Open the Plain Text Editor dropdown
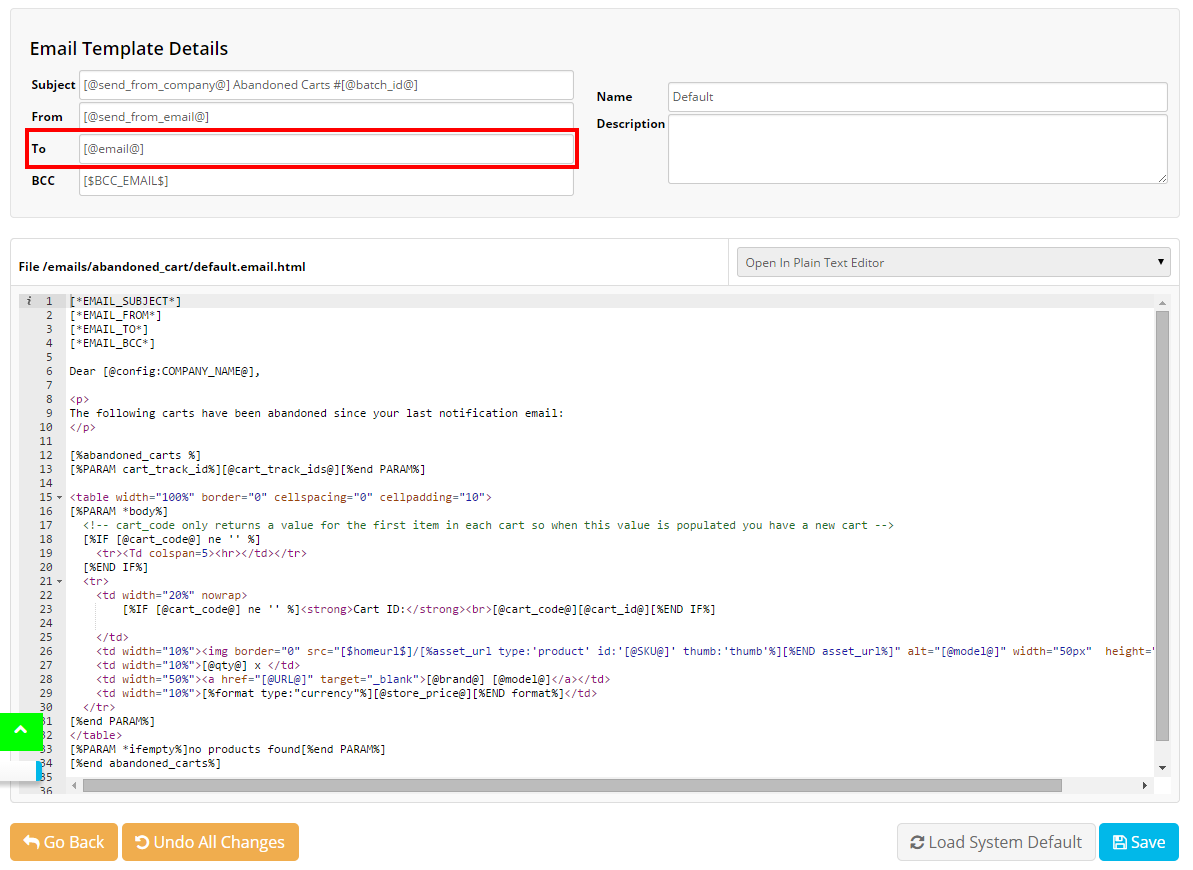This screenshot has width=1193, height=870. point(953,262)
